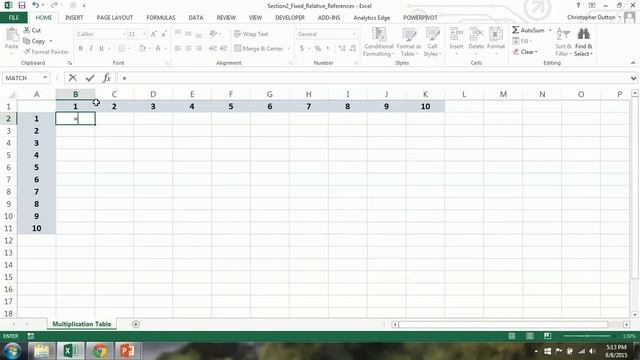Apply percent style format
This screenshot has height=360, width=640.
pos(318,48)
